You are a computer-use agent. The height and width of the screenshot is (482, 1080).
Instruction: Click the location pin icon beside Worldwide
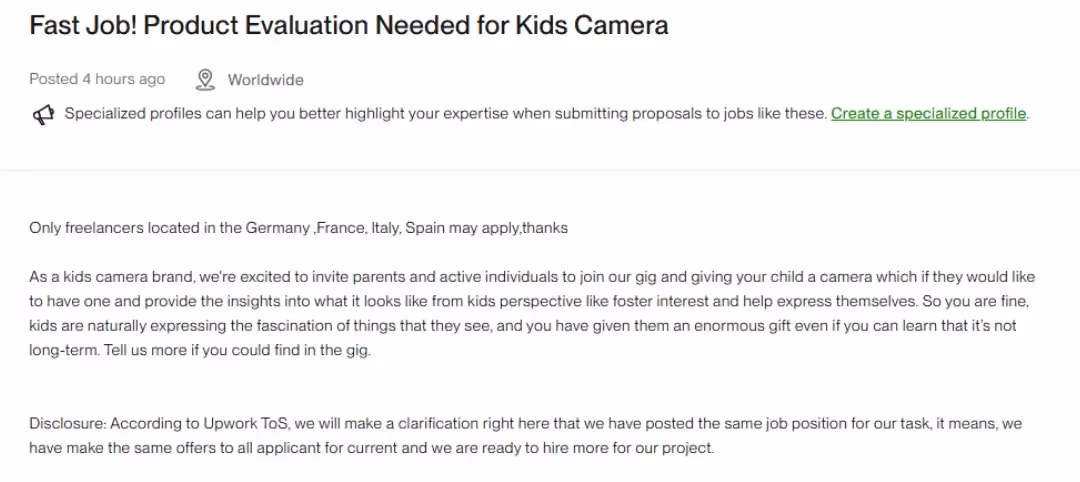(x=205, y=80)
